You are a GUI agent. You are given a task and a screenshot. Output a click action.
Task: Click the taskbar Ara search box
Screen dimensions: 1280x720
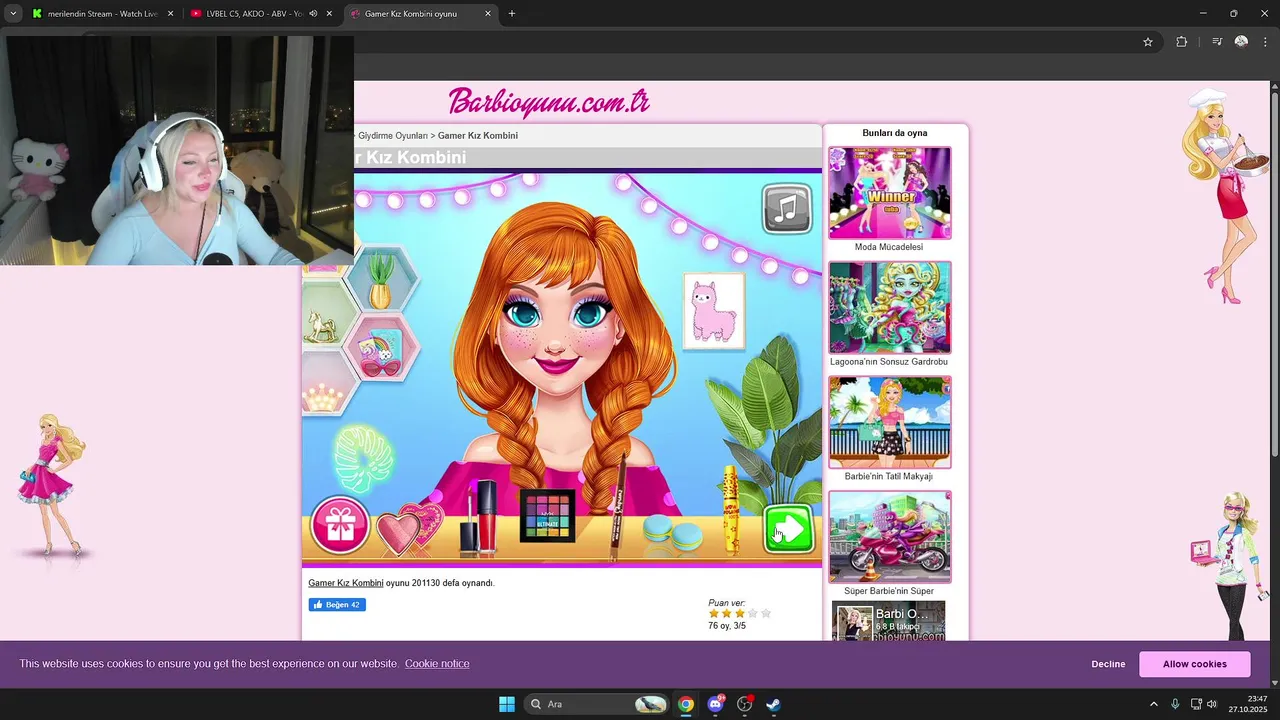tap(597, 704)
